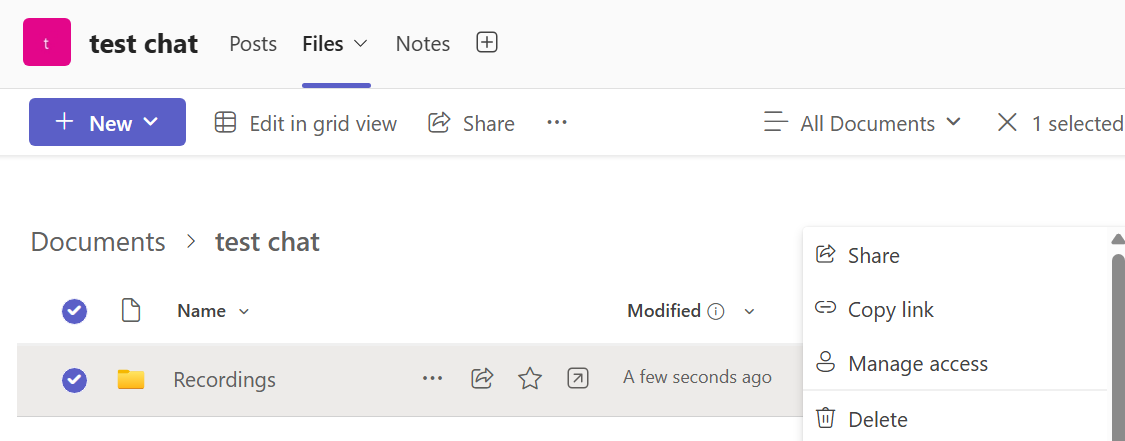Expand the Name column sort menu
1125x441 pixels.
[x=244, y=312]
